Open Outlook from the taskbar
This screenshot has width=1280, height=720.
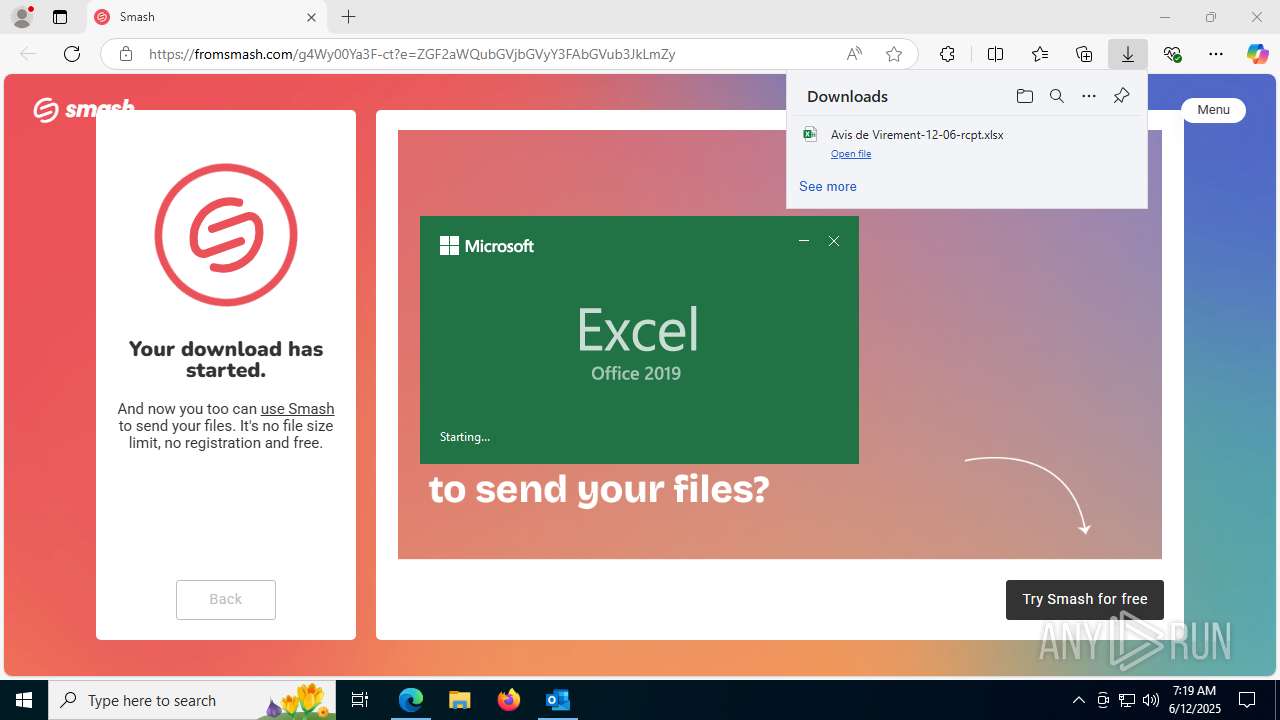tap(557, 700)
